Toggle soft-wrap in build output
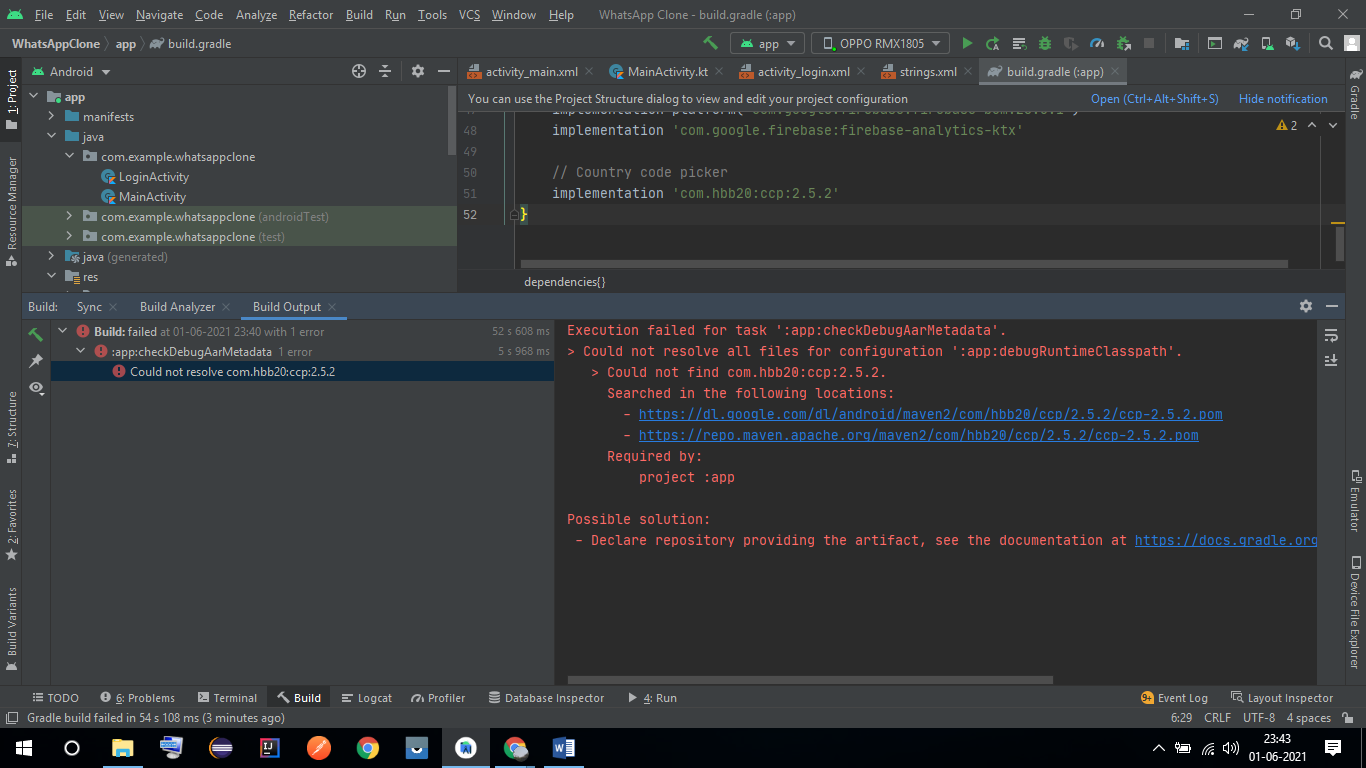This screenshot has height=768, width=1366. pos(1331,335)
